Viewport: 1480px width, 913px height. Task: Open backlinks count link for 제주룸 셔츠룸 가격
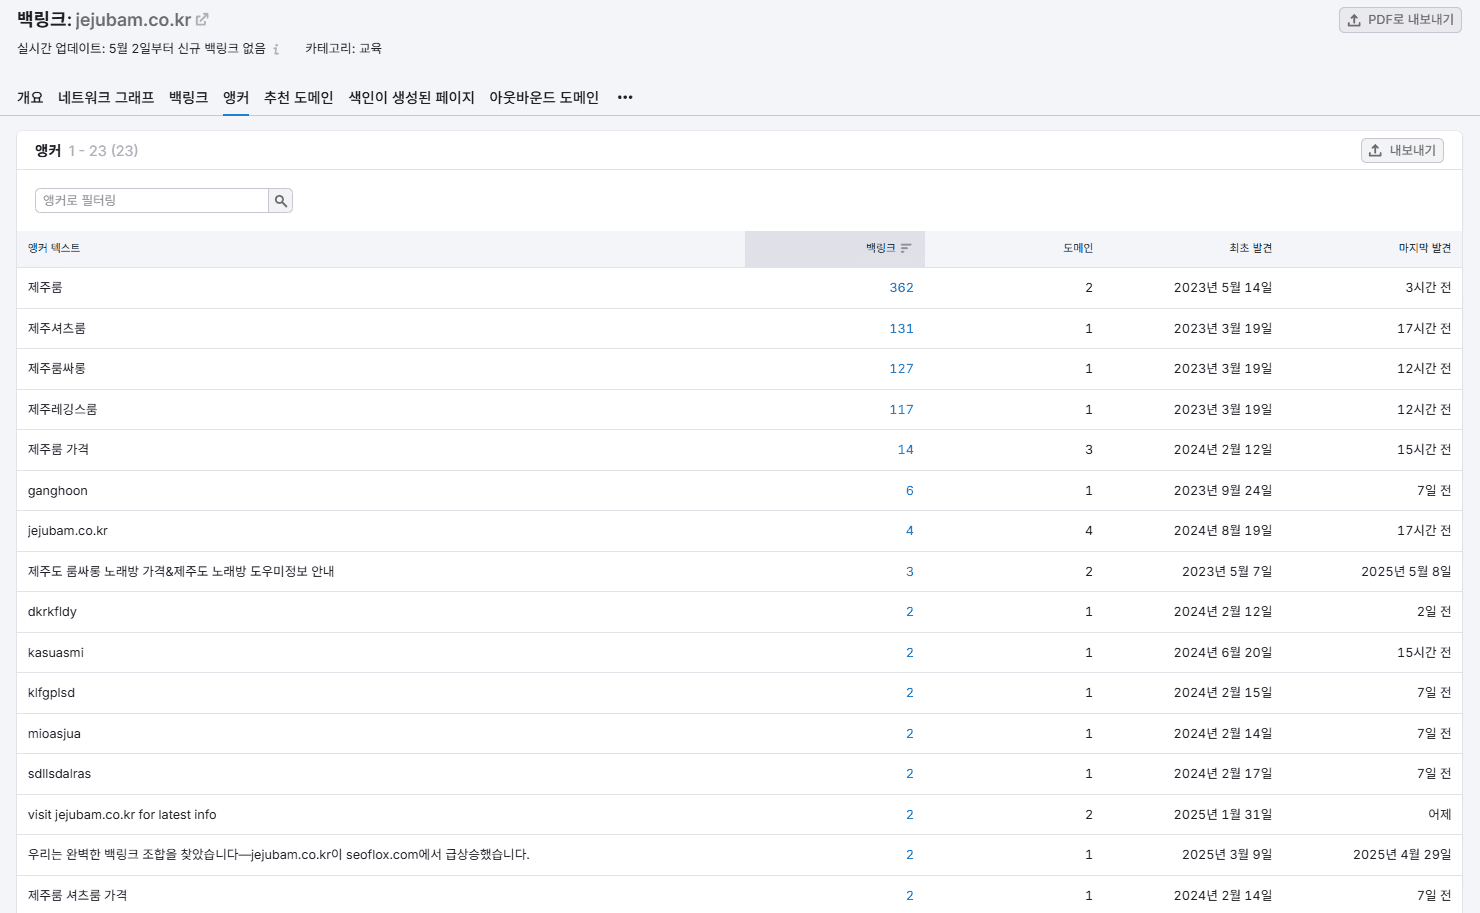[x=910, y=896]
